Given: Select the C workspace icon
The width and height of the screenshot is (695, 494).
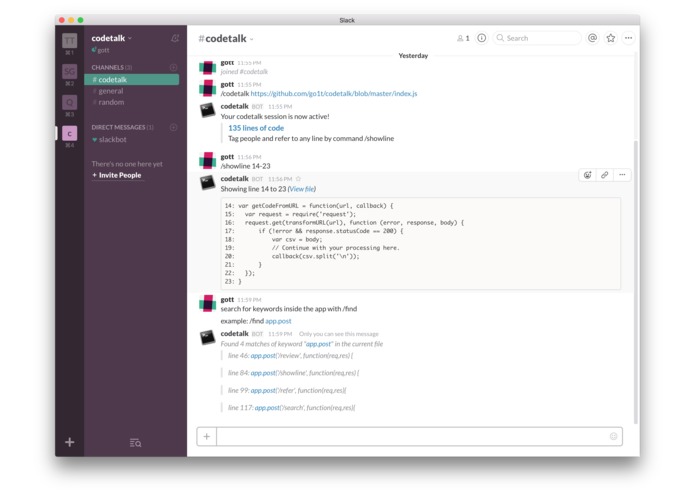Looking at the screenshot, I should click(x=70, y=133).
